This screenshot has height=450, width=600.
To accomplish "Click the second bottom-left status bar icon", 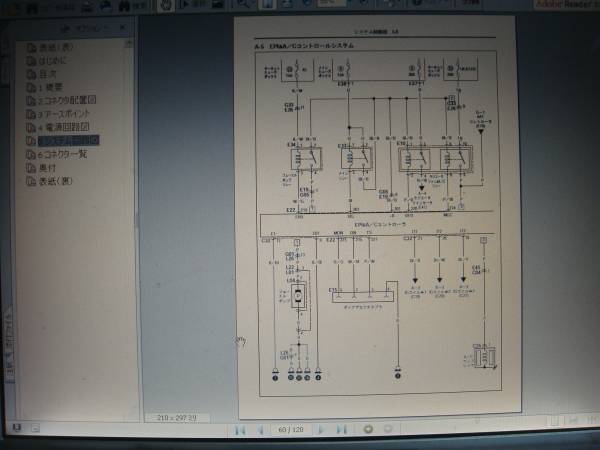I will (35, 428).
